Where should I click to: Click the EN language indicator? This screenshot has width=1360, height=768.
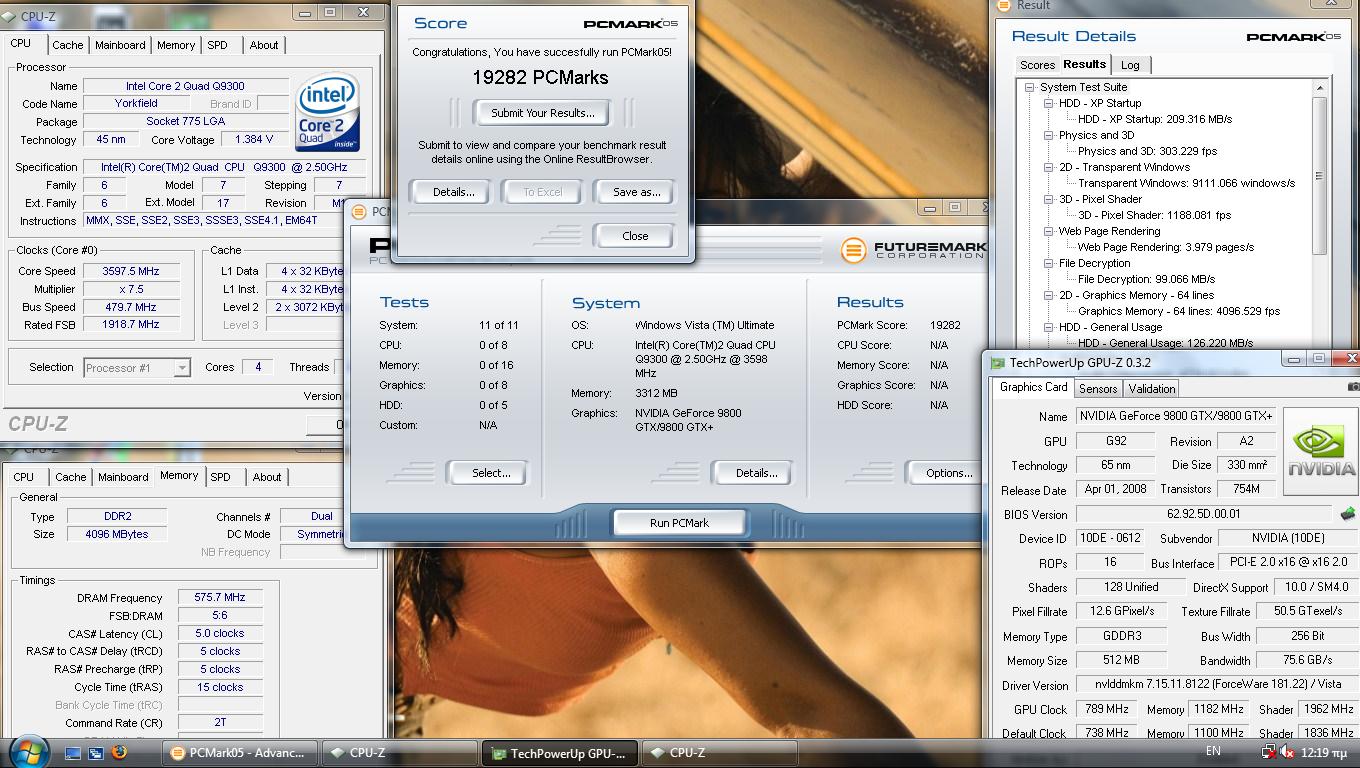1213,751
